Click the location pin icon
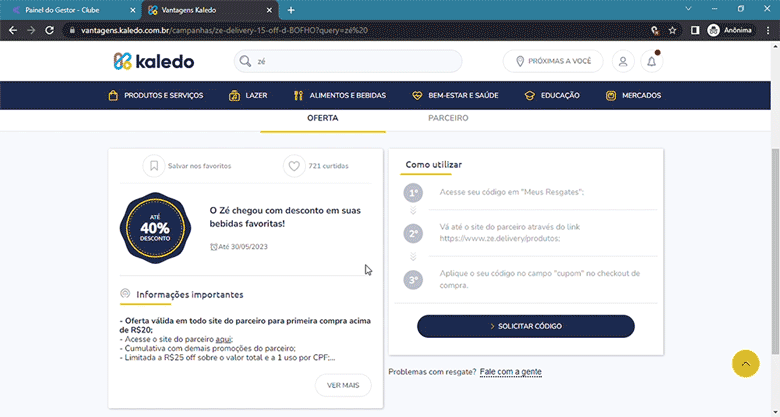 (520, 61)
